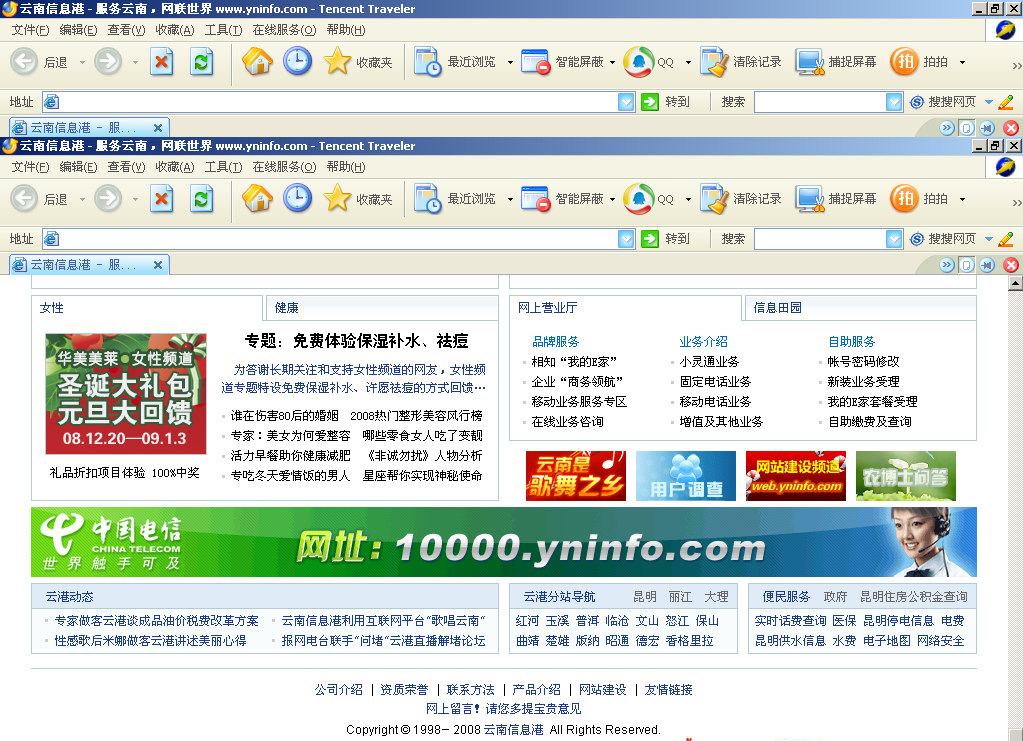Click the 联系方法 footer link

tap(470, 690)
